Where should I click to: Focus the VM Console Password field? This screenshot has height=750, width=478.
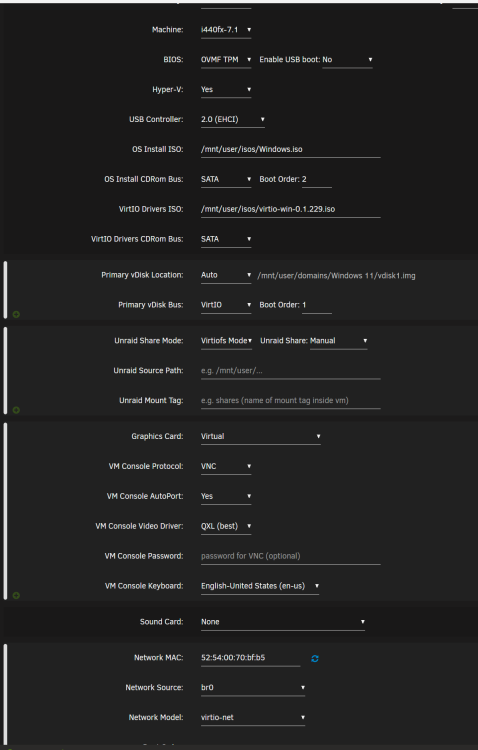[x=290, y=556]
